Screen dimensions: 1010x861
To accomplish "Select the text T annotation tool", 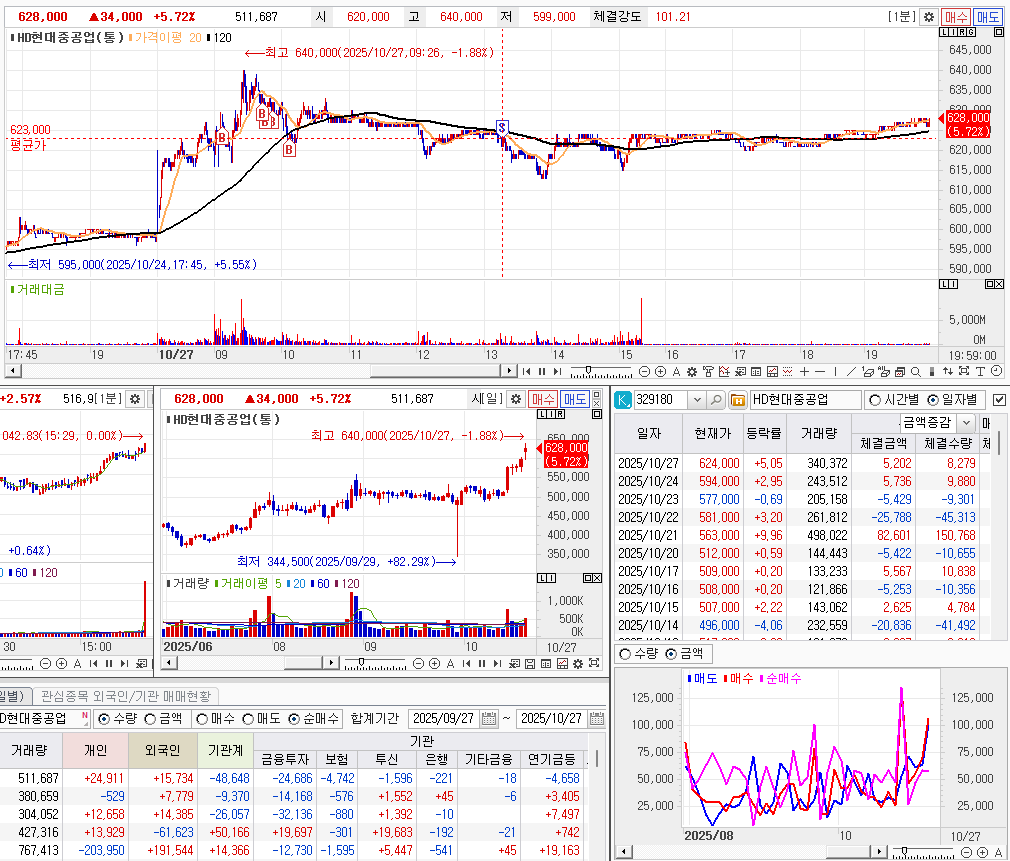I will [980, 372].
